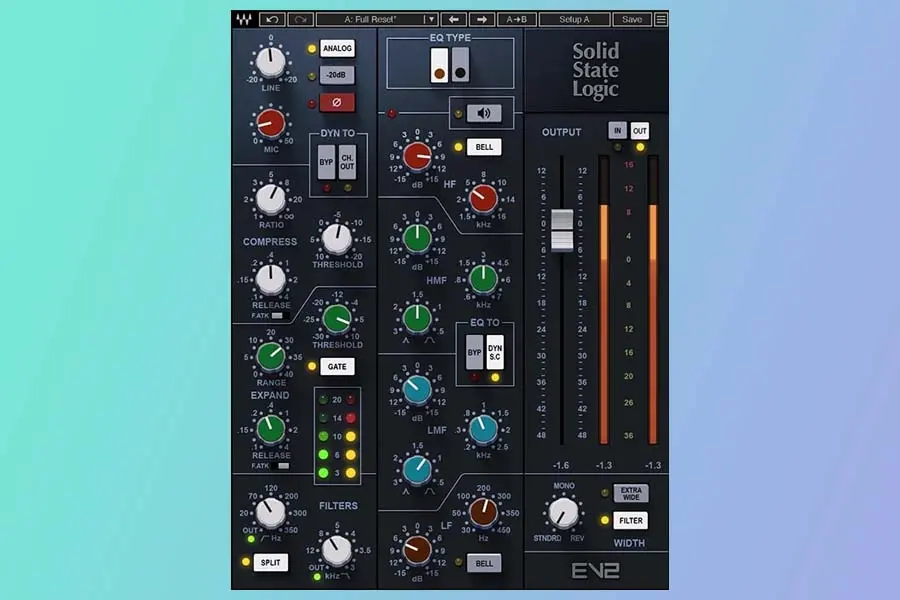The height and width of the screenshot is (600, 900).
Task: Toggle the SPLIT filters button
Action: tap(270, 562)
